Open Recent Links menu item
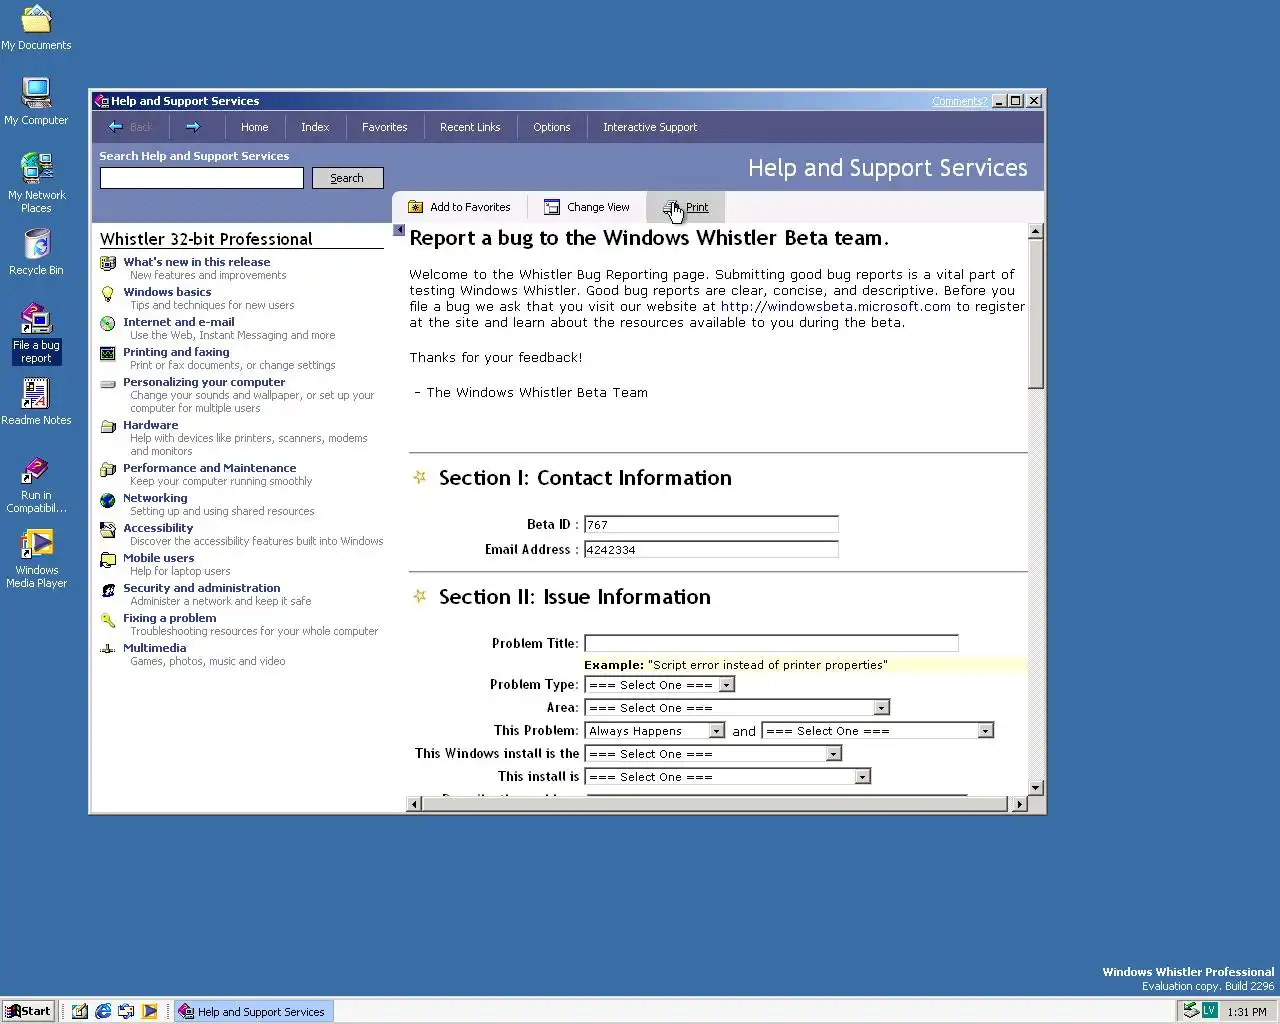 (470, 127)
